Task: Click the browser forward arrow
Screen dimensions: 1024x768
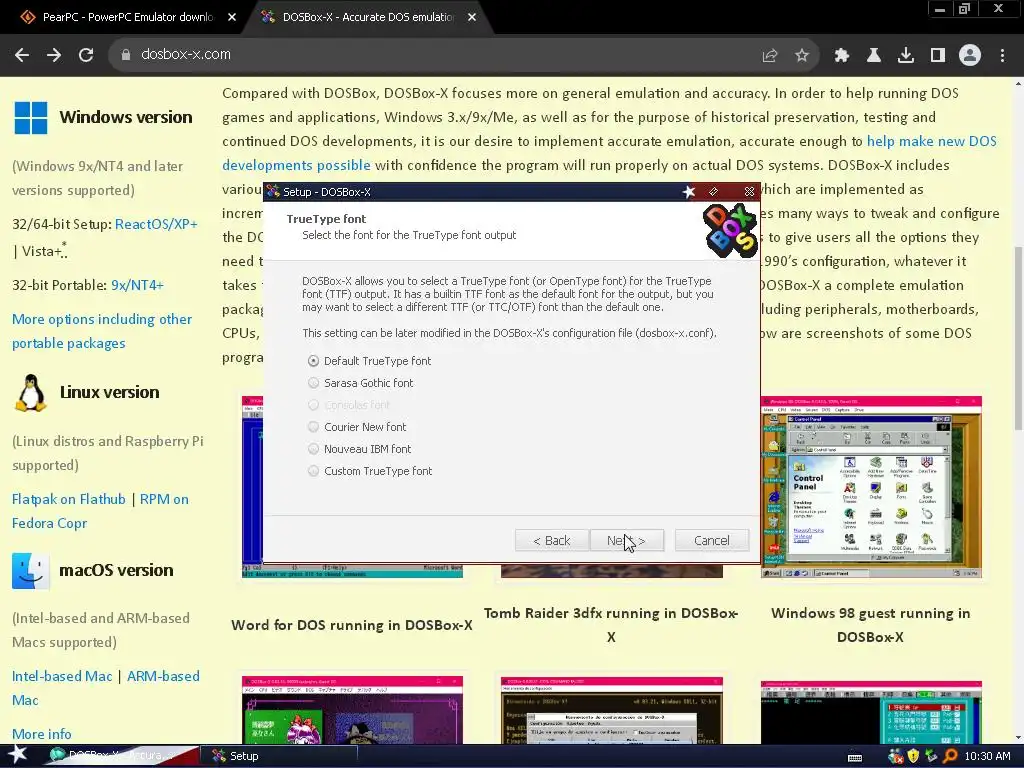Action: pos(54,55)
